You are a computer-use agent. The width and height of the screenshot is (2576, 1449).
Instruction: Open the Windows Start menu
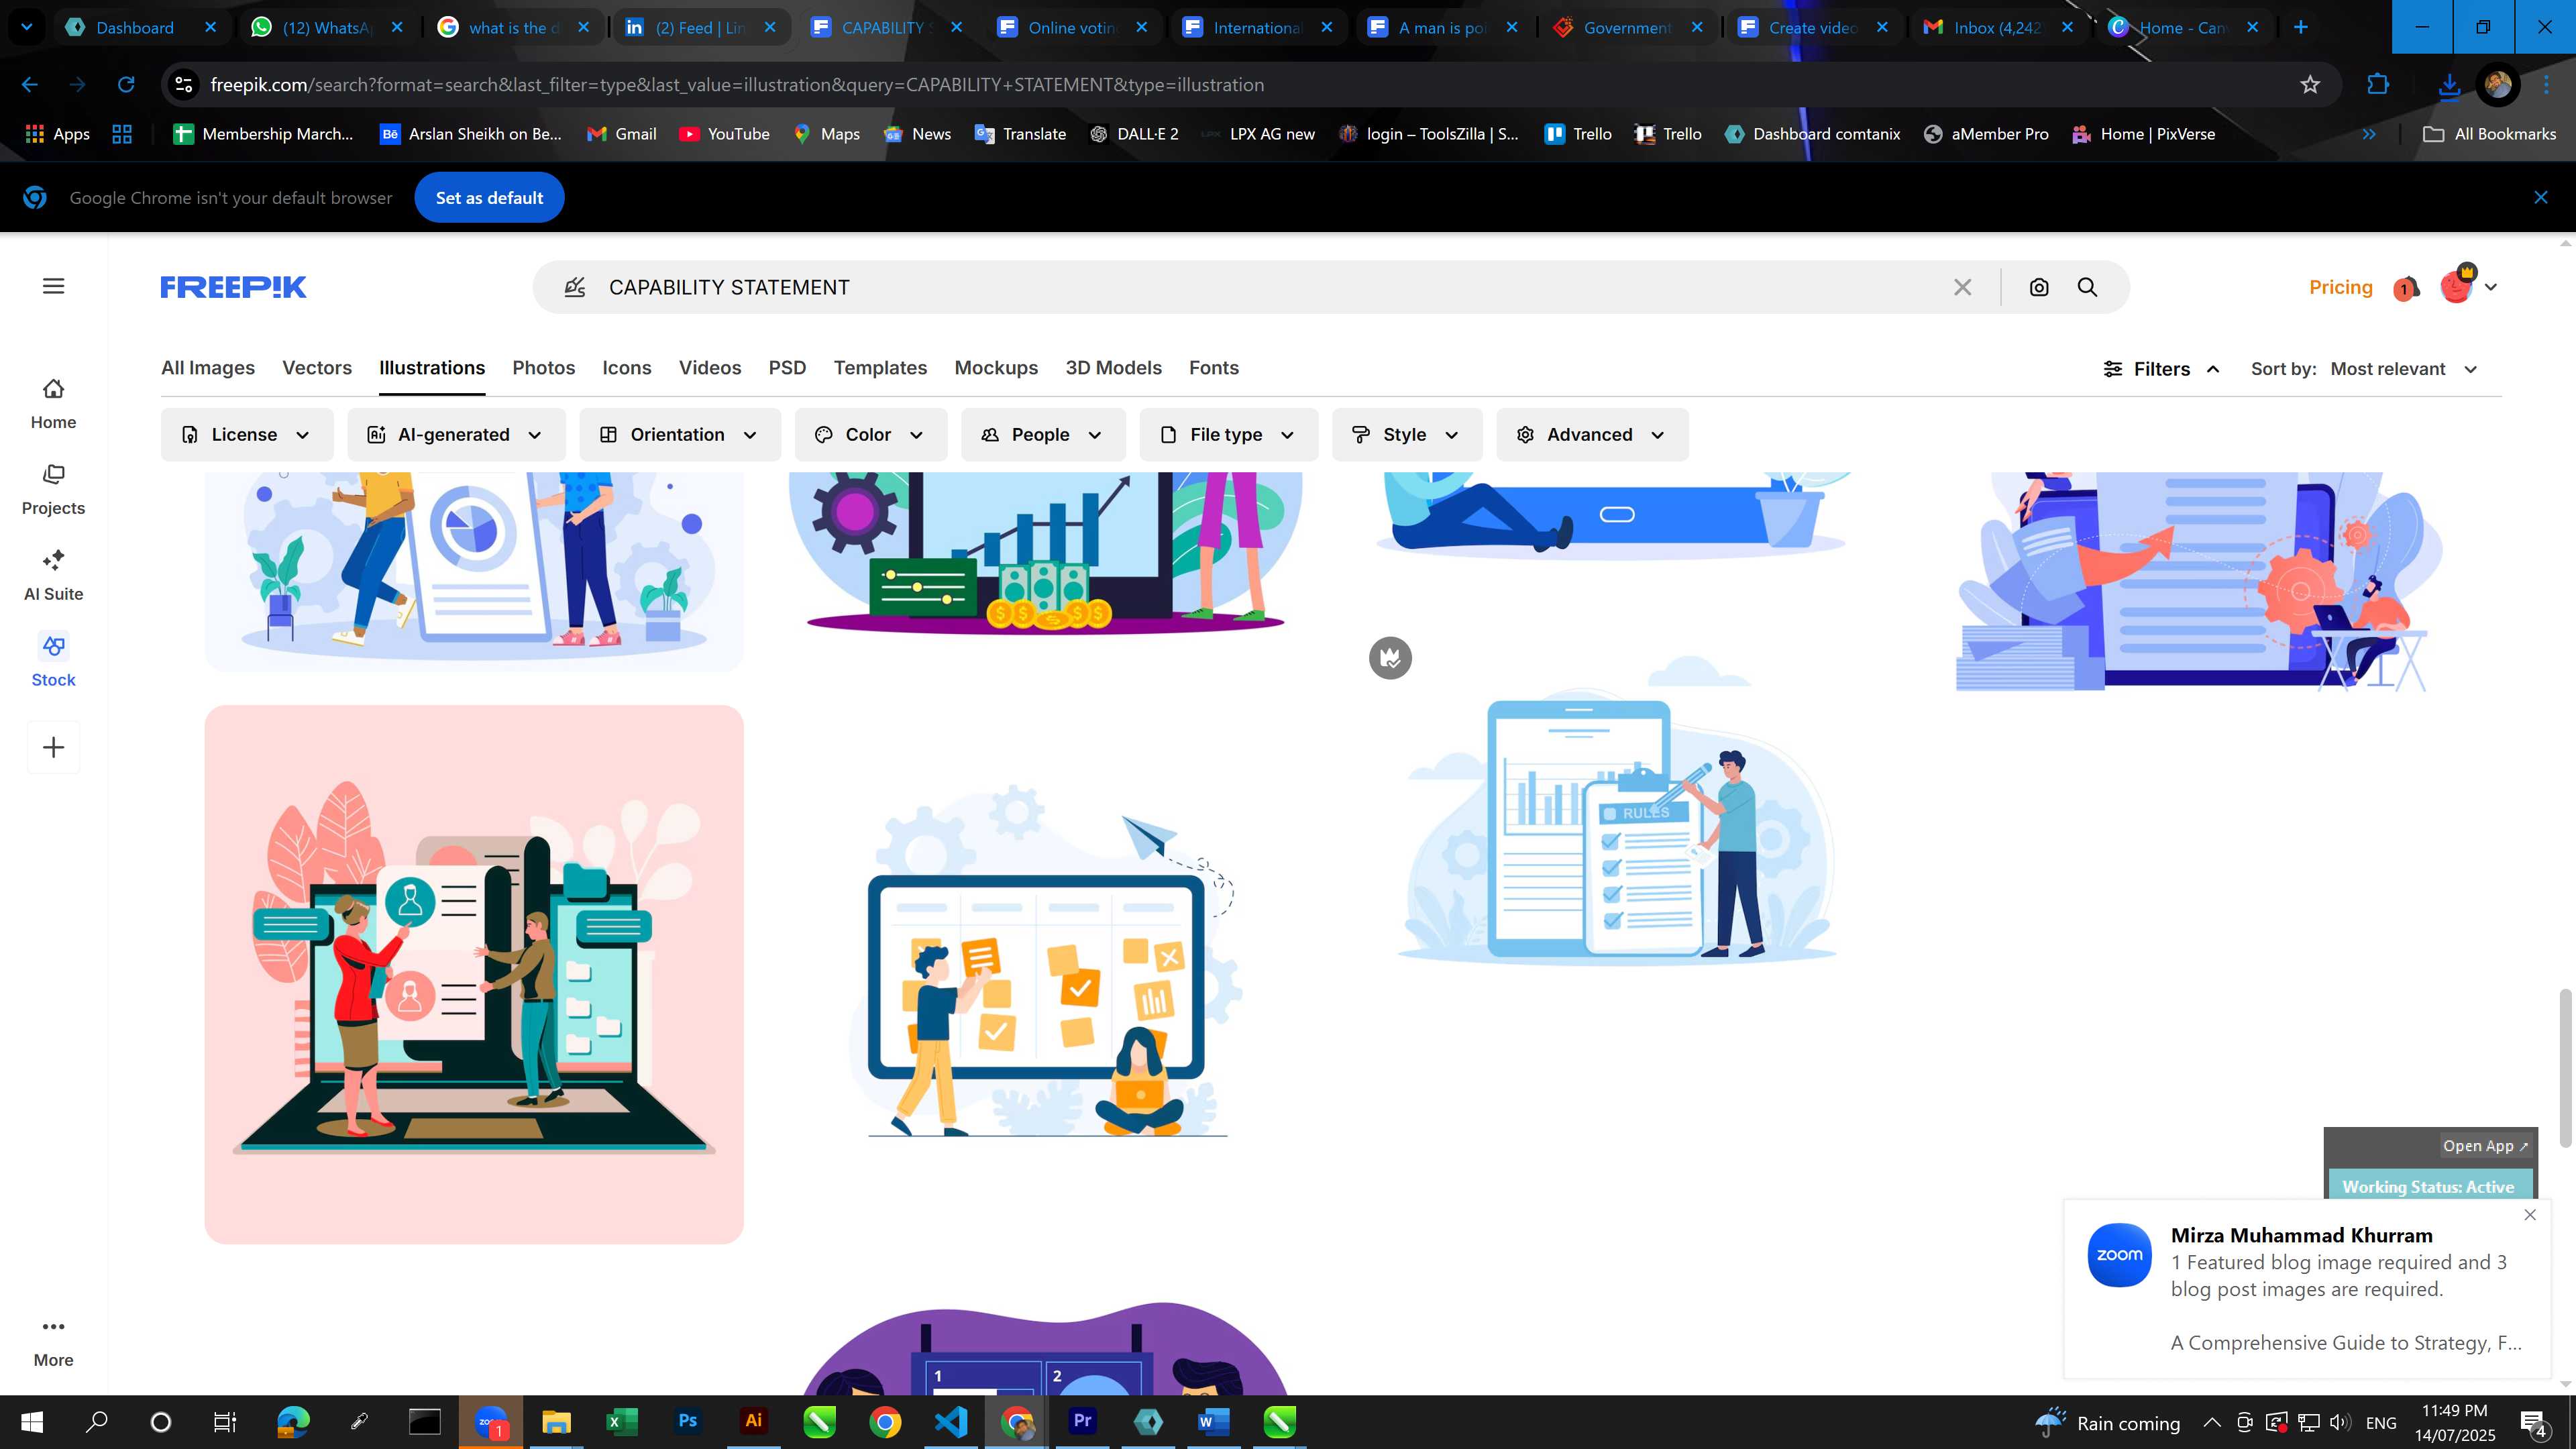click(x=32, y=1421)
